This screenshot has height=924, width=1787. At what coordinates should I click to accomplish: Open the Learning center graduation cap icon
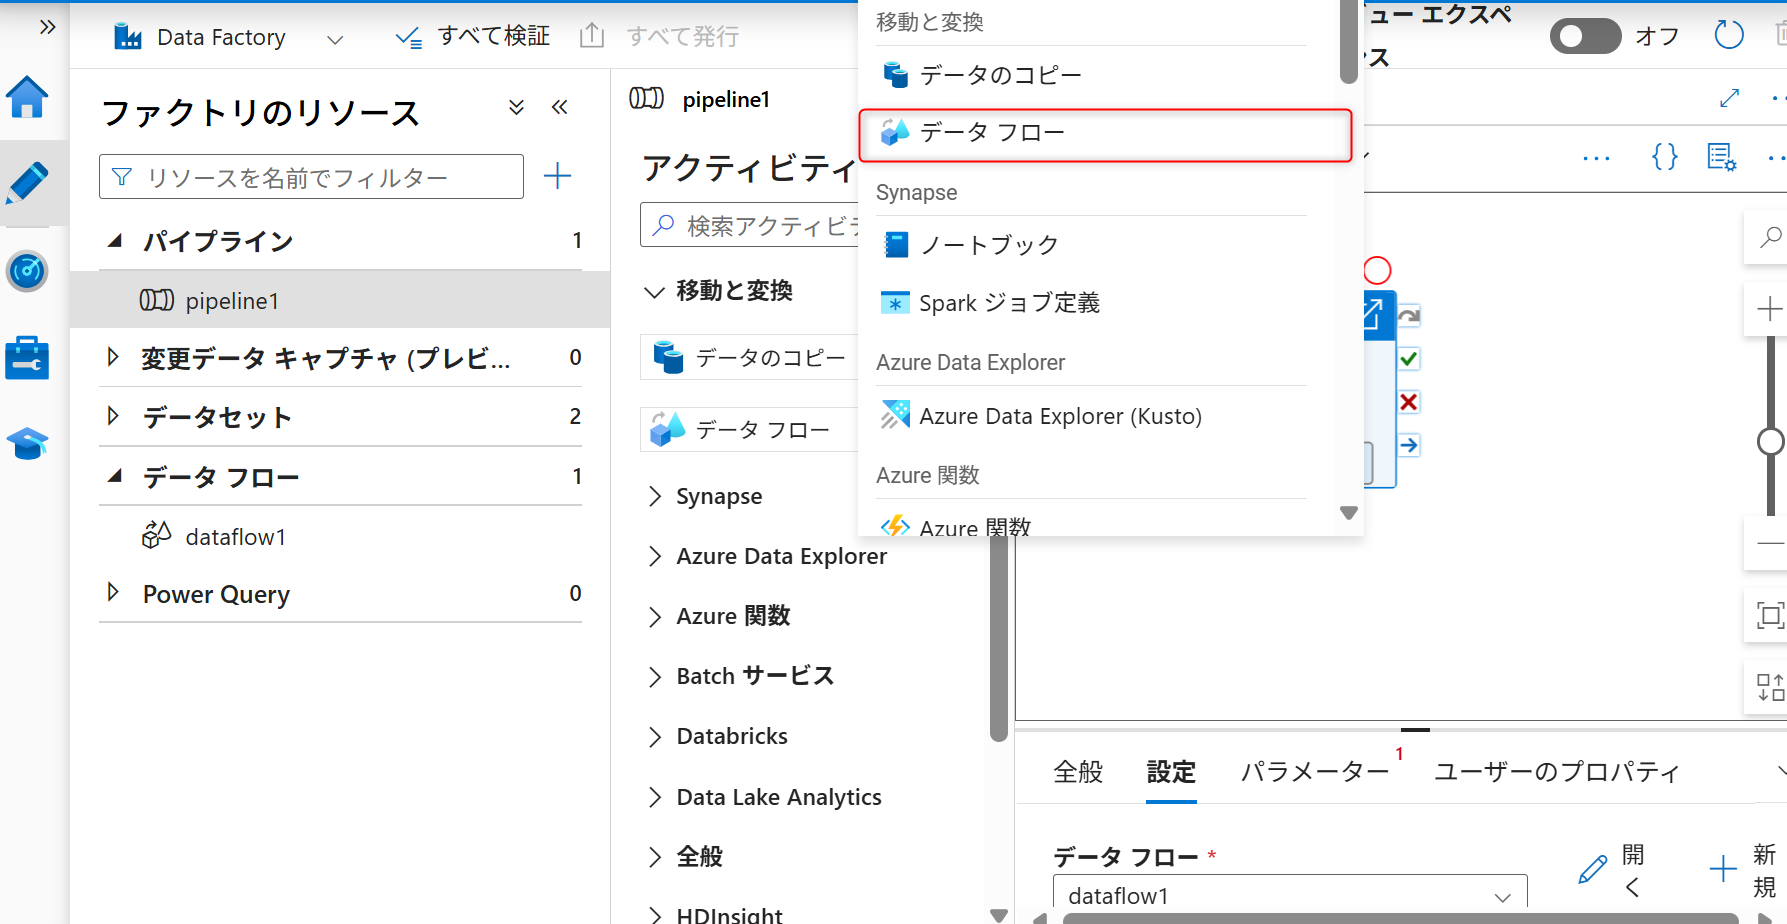click(27, 443)
